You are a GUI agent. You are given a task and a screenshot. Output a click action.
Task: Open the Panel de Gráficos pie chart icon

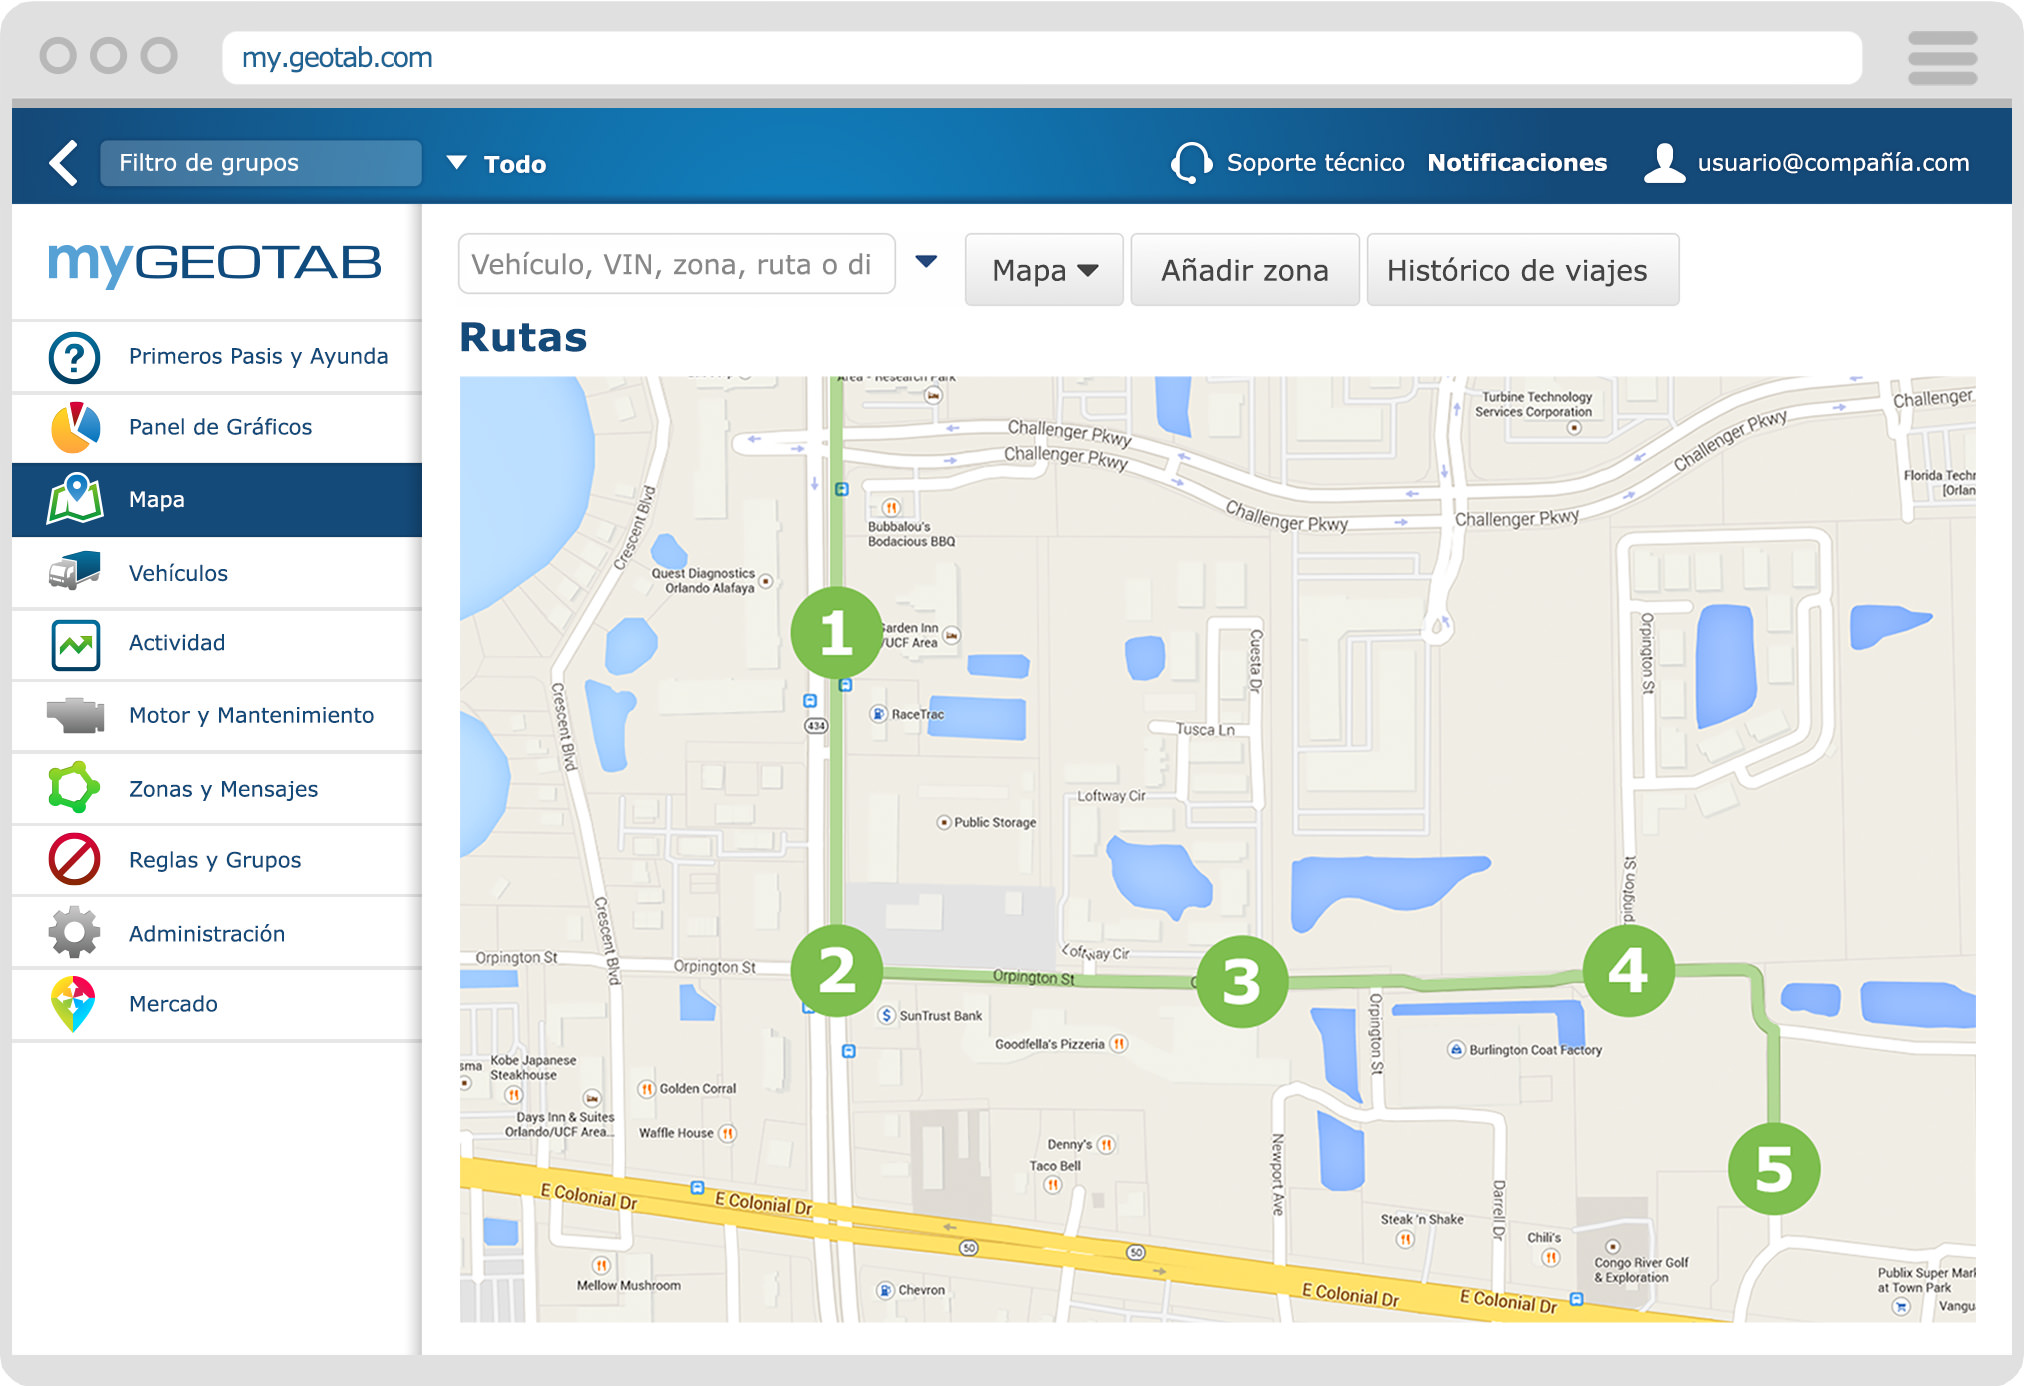click(75, 427)
